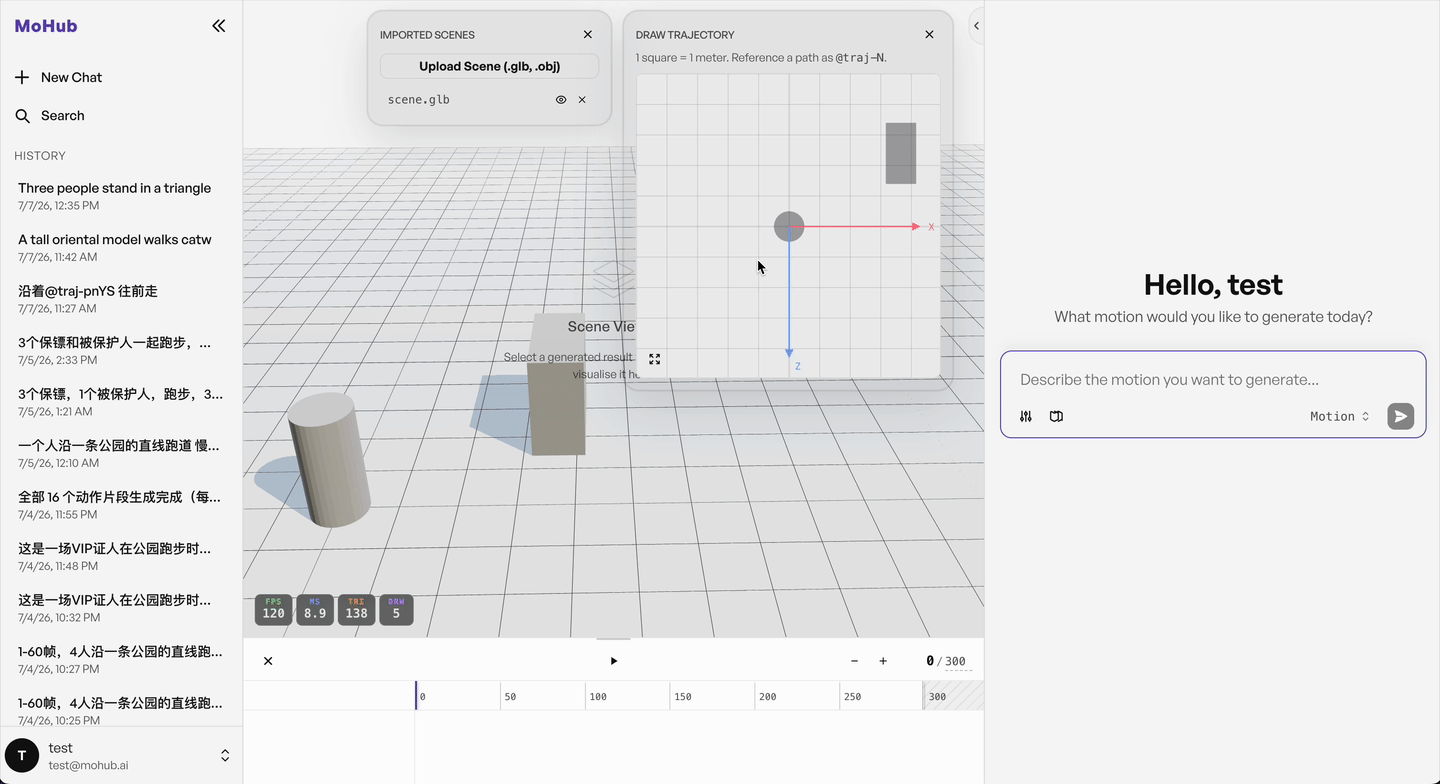The width and height of the screenshot is (1440, 784).
Task: Zoom in timeline with plus button
Action: [883, 661]
